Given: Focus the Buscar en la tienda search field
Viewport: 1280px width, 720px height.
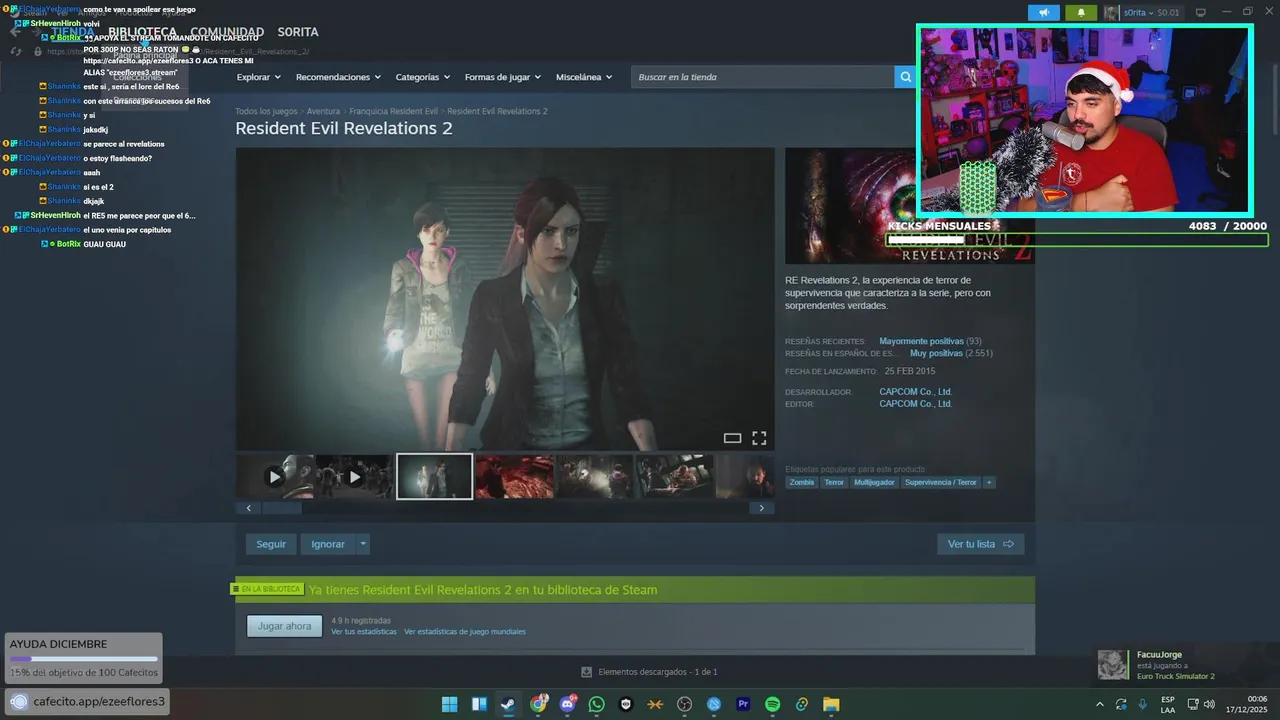Looking at the screenshot, I should pyautogui.click(x=764, y=77).
